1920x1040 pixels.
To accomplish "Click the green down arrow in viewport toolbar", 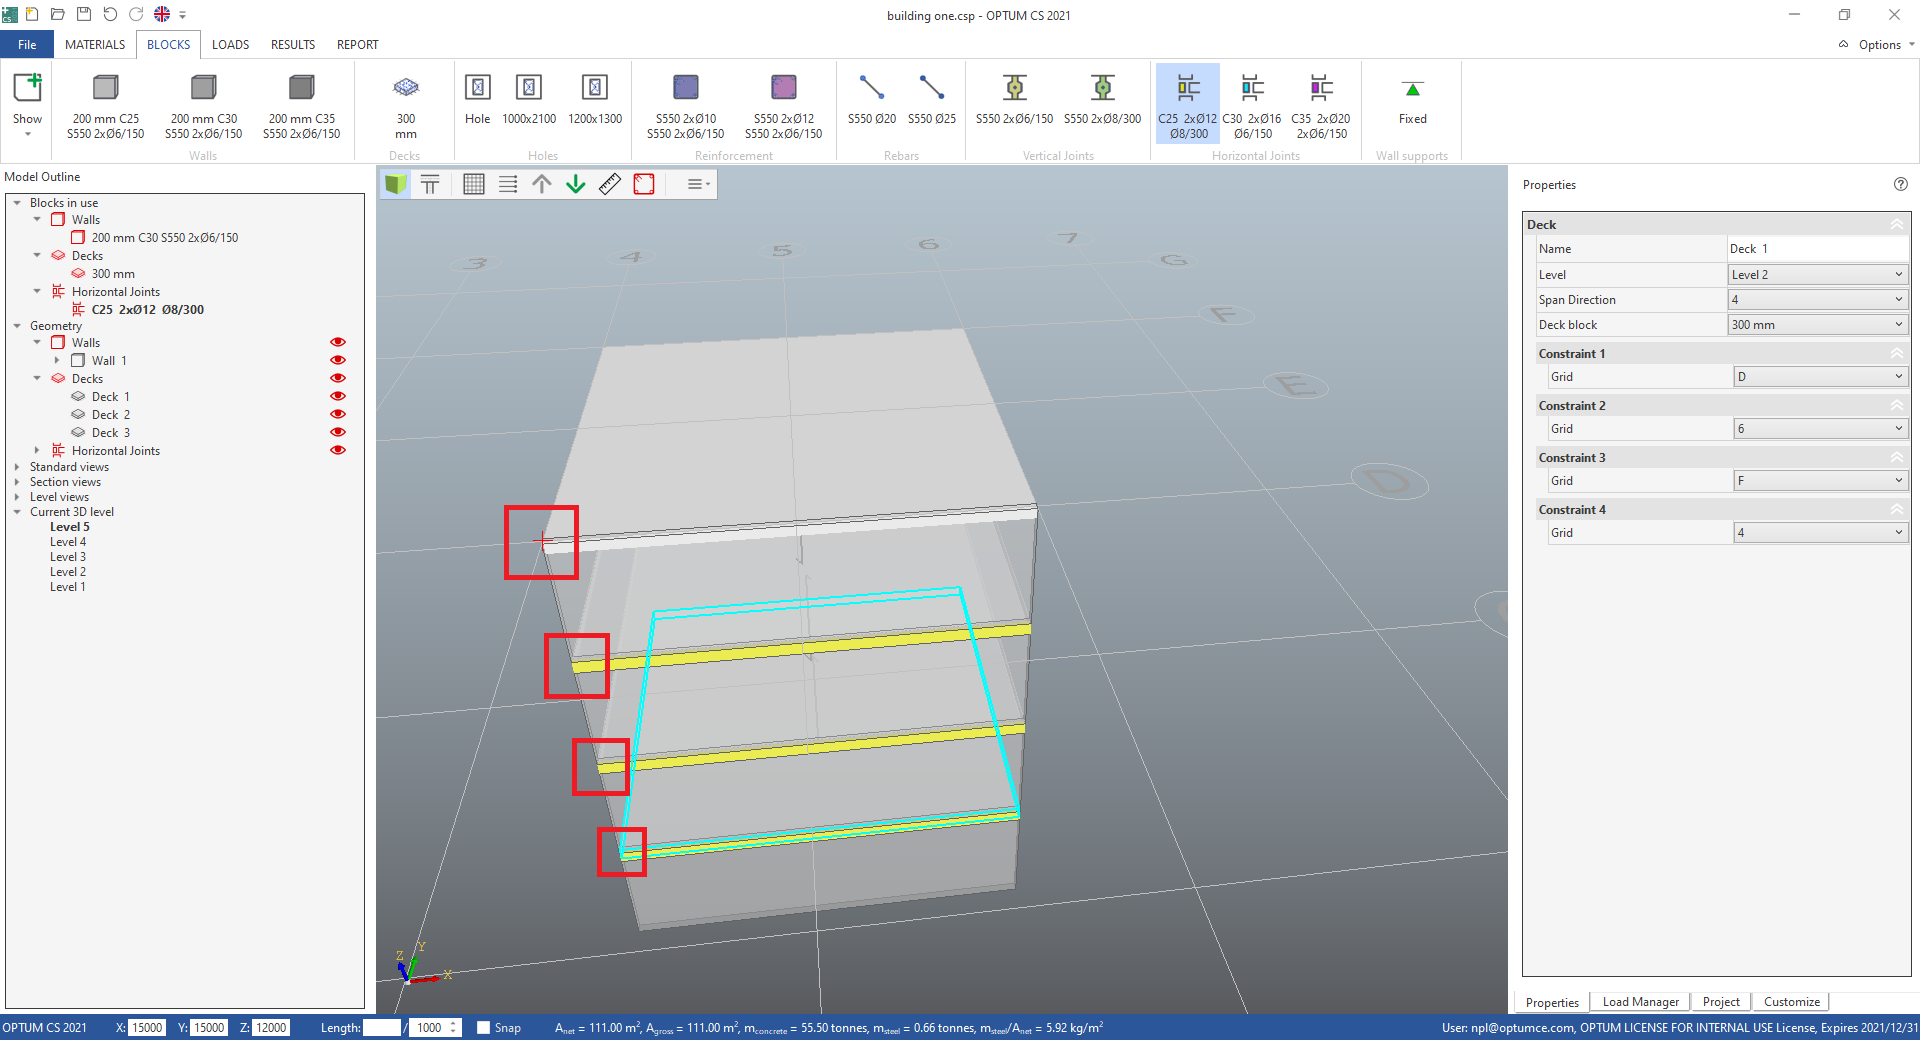I will pos(576,184).
